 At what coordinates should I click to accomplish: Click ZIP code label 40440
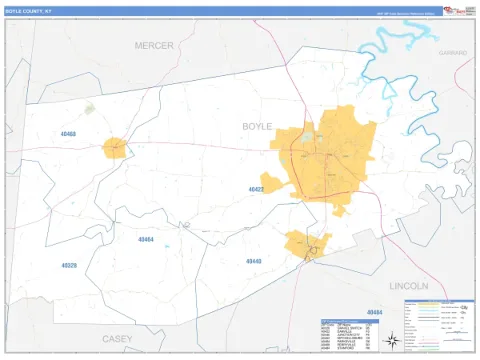[254, 261]
